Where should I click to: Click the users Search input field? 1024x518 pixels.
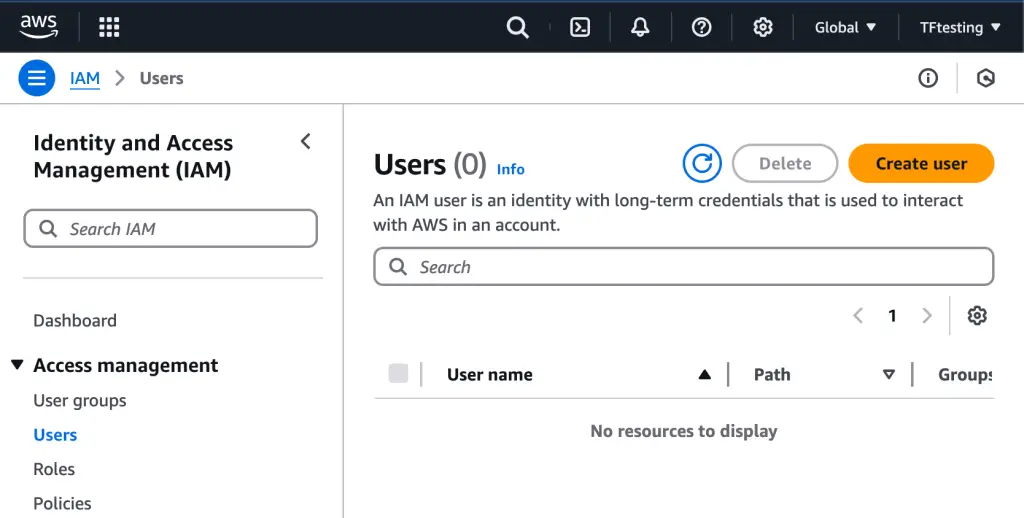click(x=684, y=267)
